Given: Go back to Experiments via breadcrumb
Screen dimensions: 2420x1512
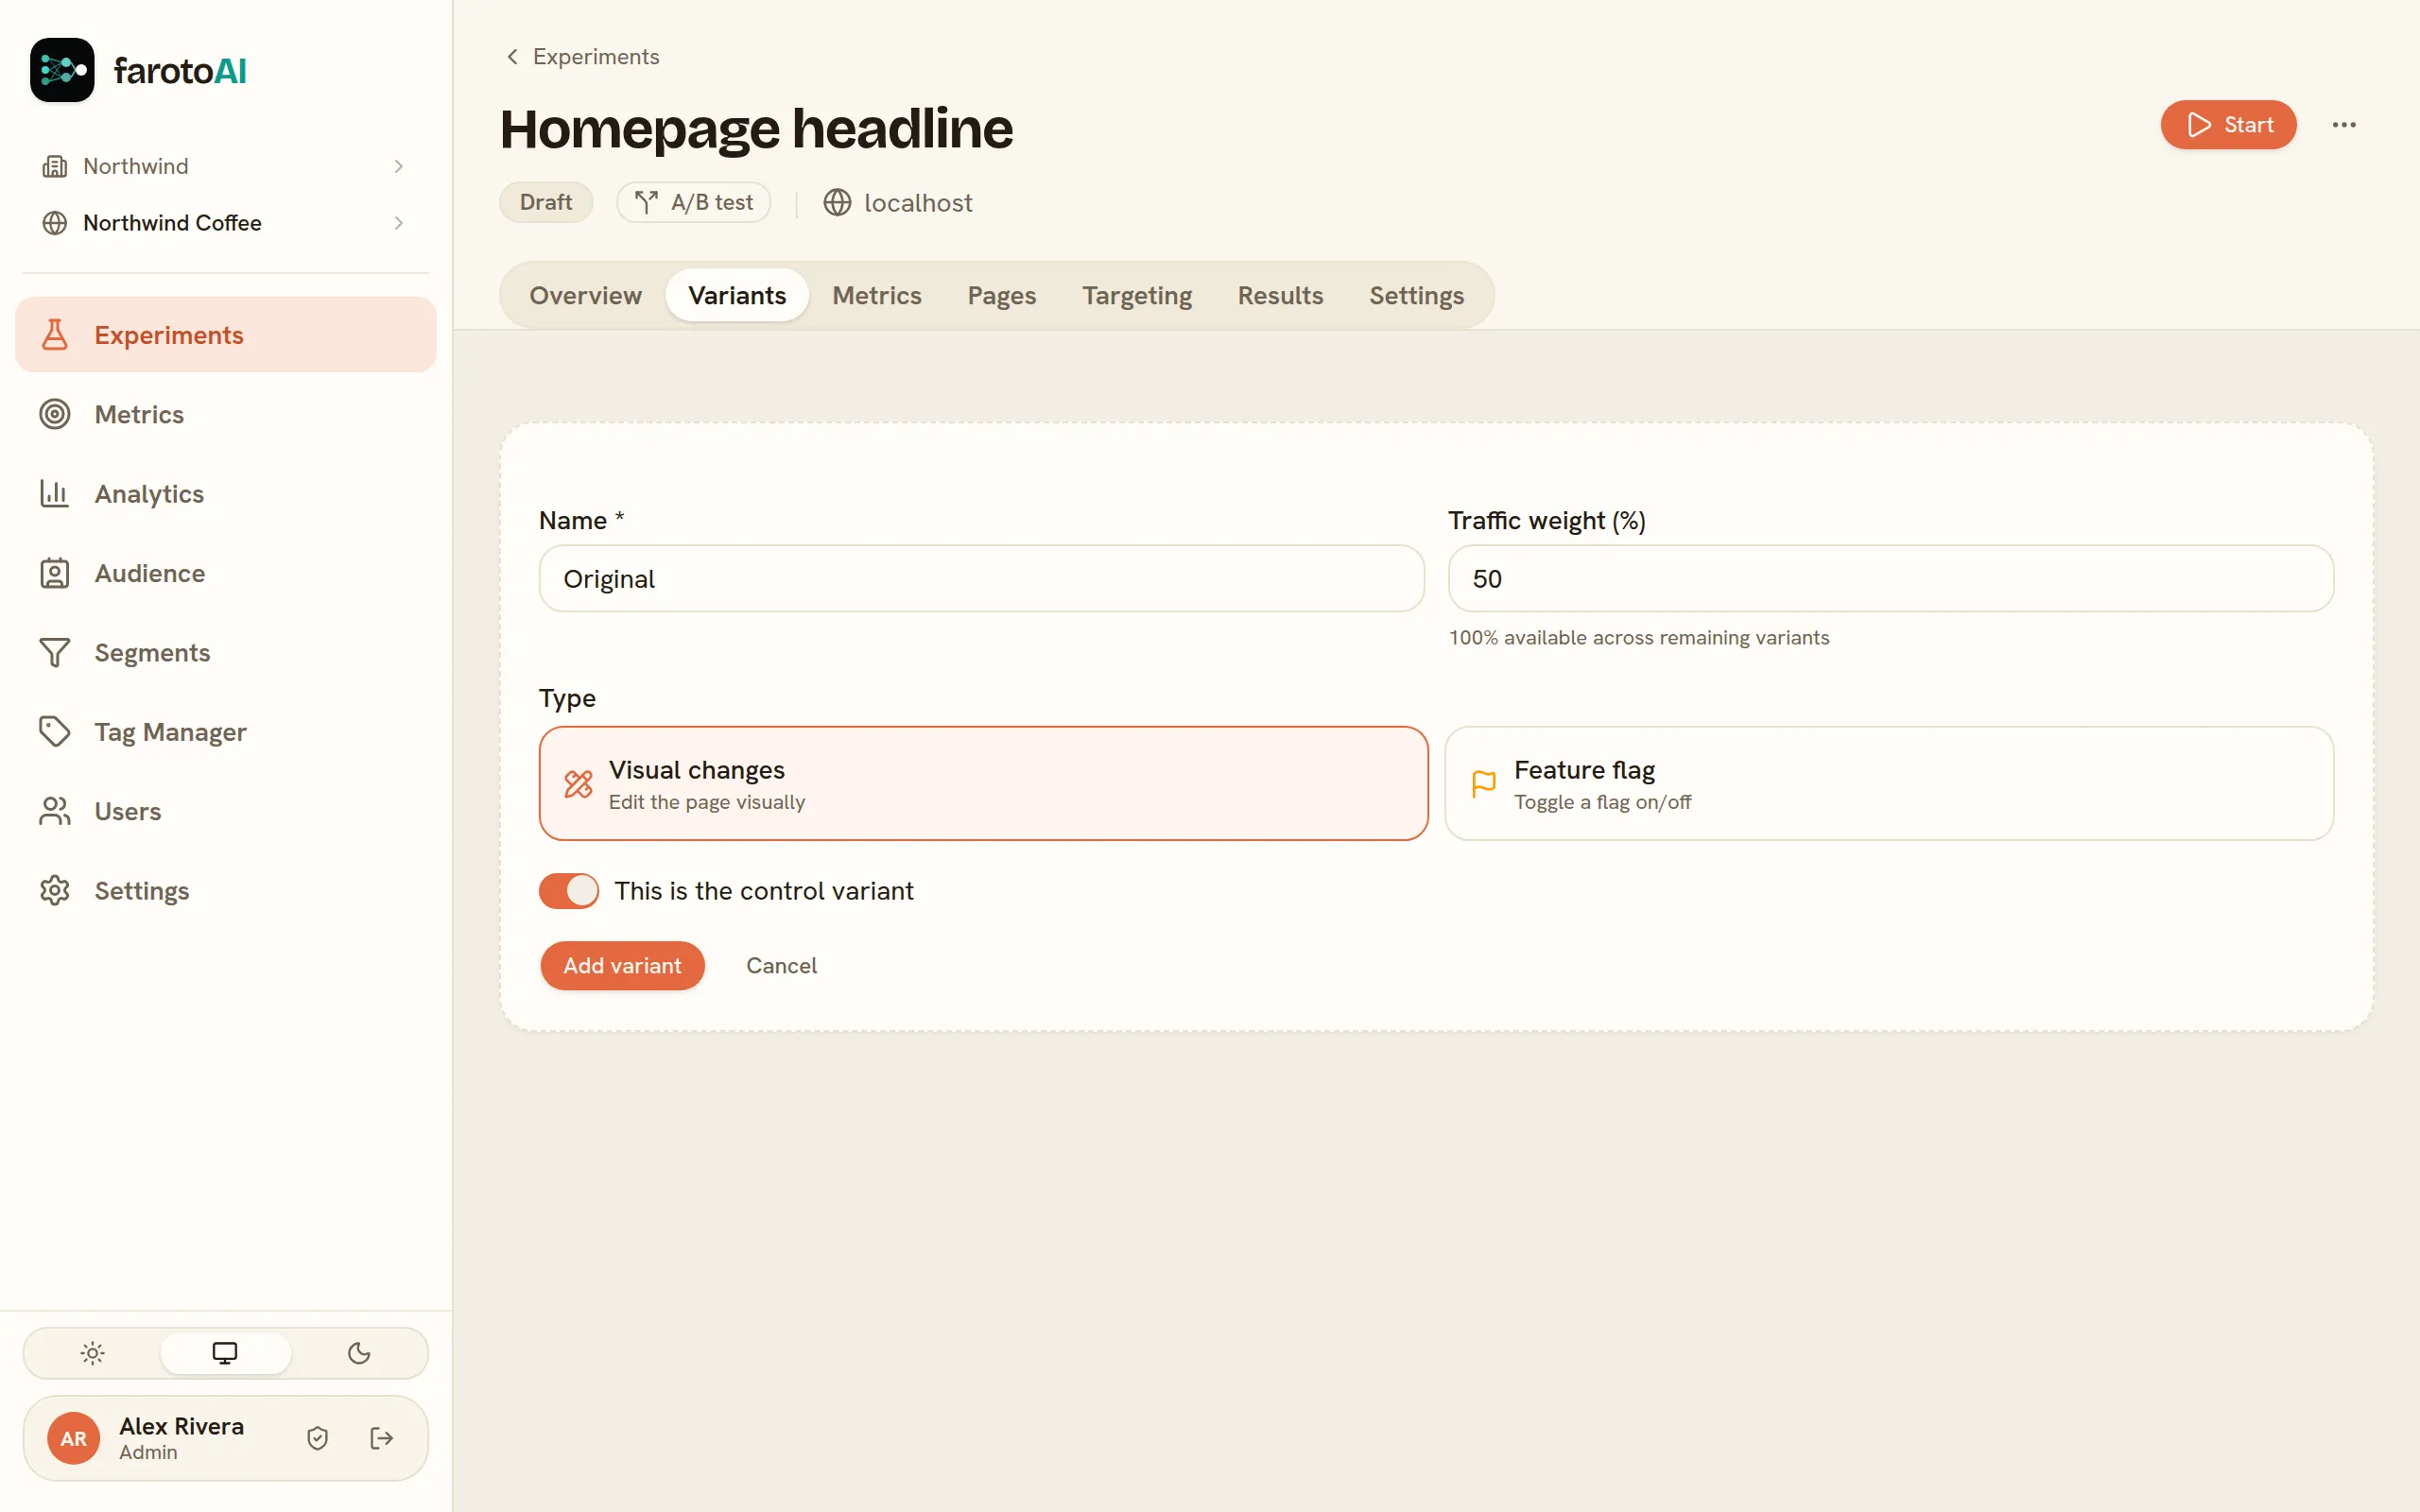Looking at the screenshot, I should click(582, 57).
